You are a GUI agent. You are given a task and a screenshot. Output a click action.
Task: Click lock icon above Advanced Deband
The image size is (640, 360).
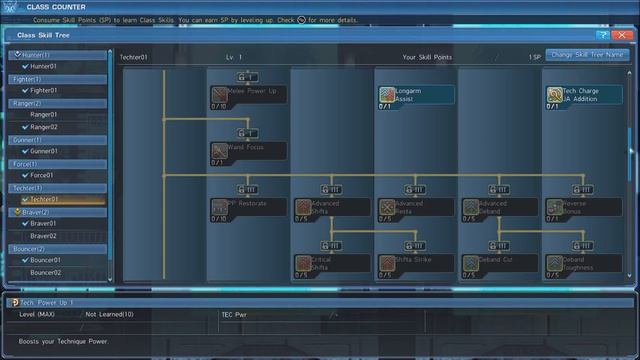point(498,189)
